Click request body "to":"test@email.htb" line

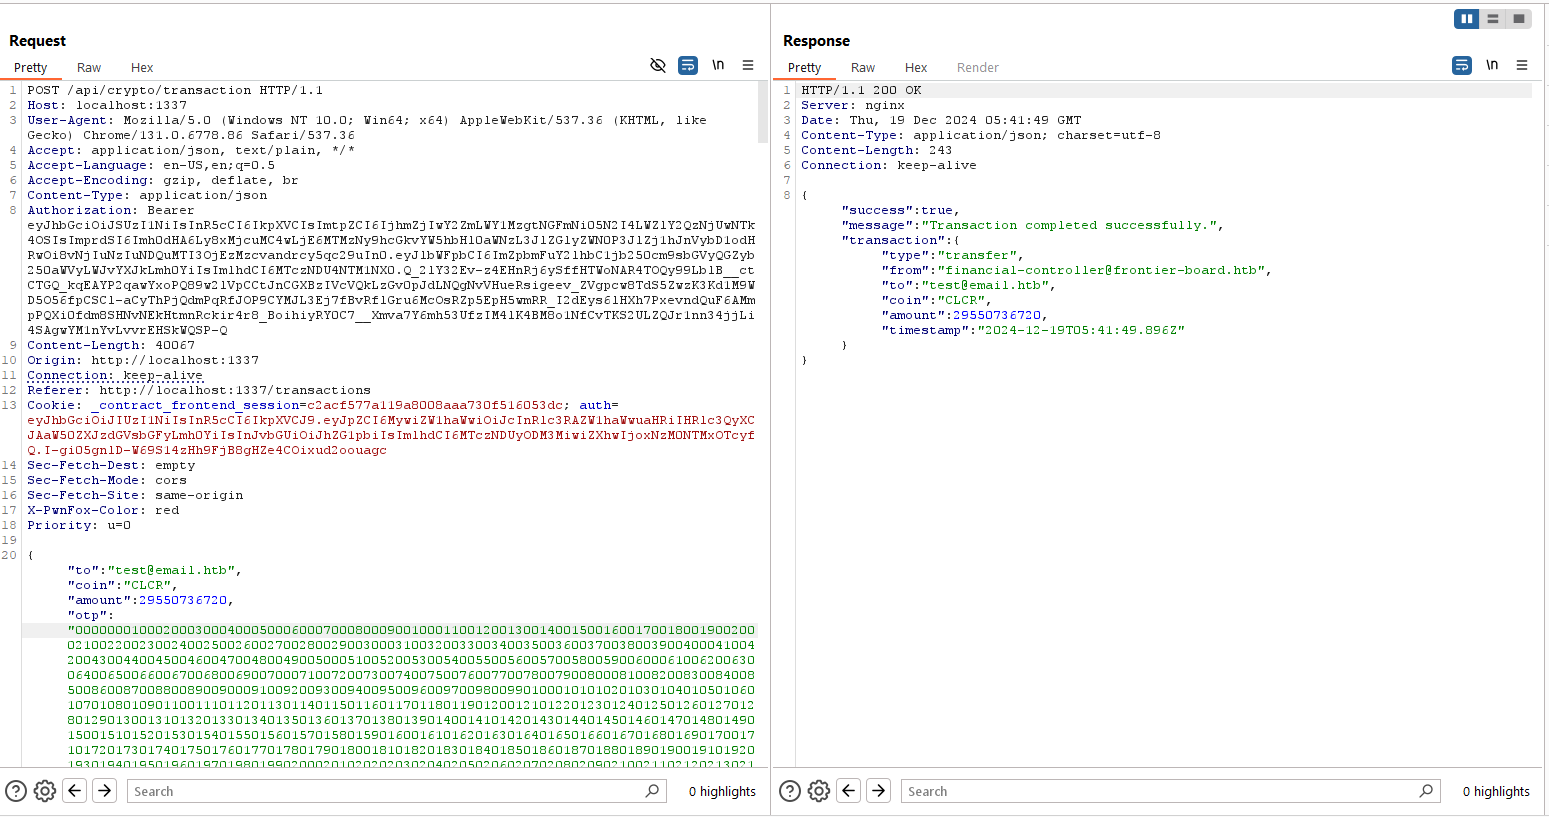(x=155, y=570)
